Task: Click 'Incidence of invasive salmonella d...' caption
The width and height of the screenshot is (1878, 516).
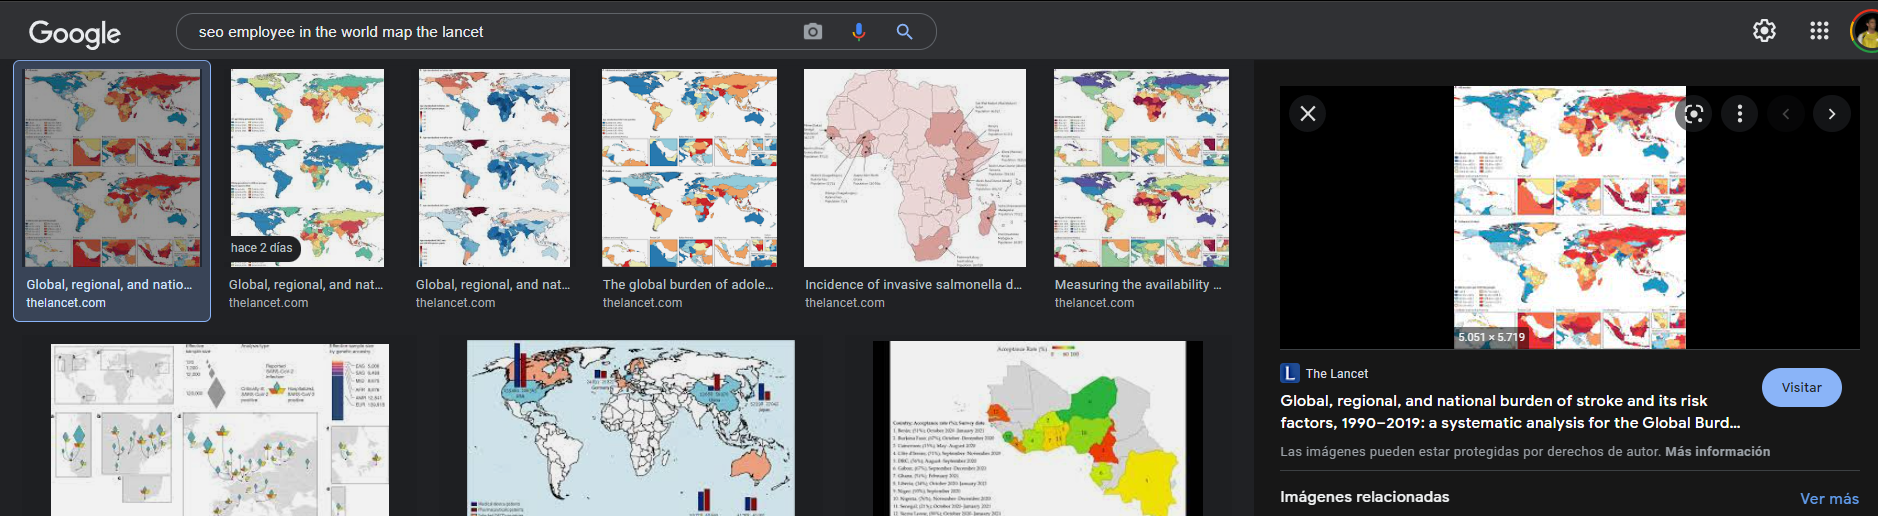Action: click(913, 285)
